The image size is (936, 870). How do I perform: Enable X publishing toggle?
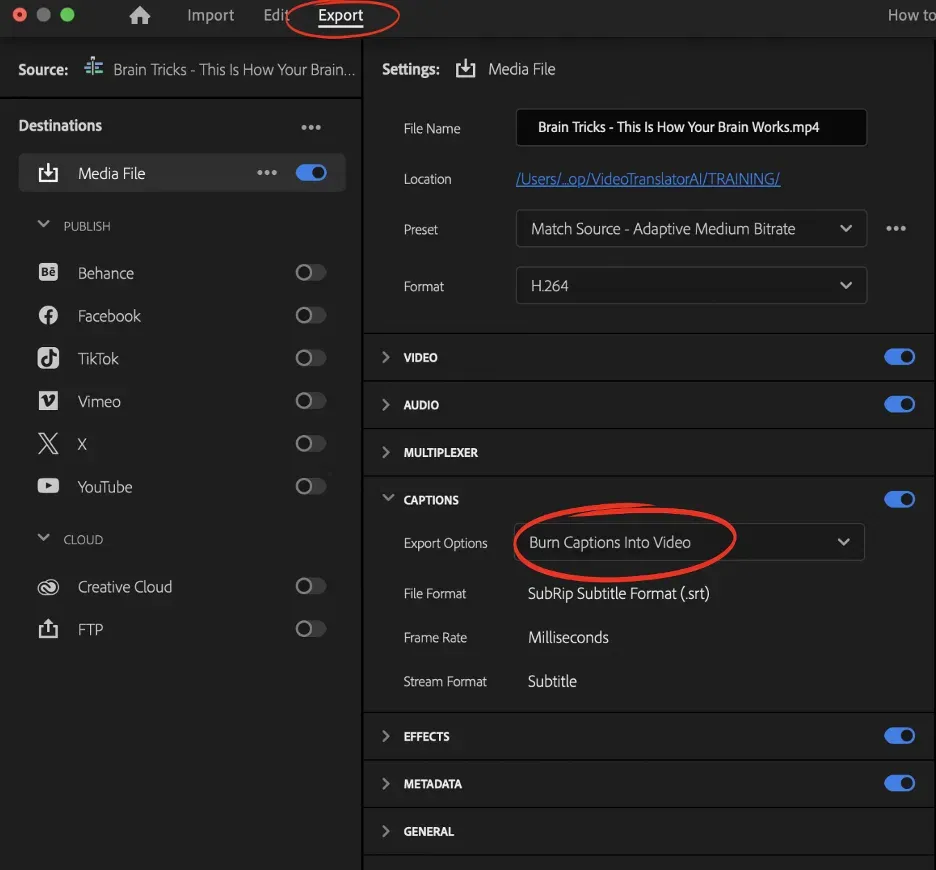(311, 444)
